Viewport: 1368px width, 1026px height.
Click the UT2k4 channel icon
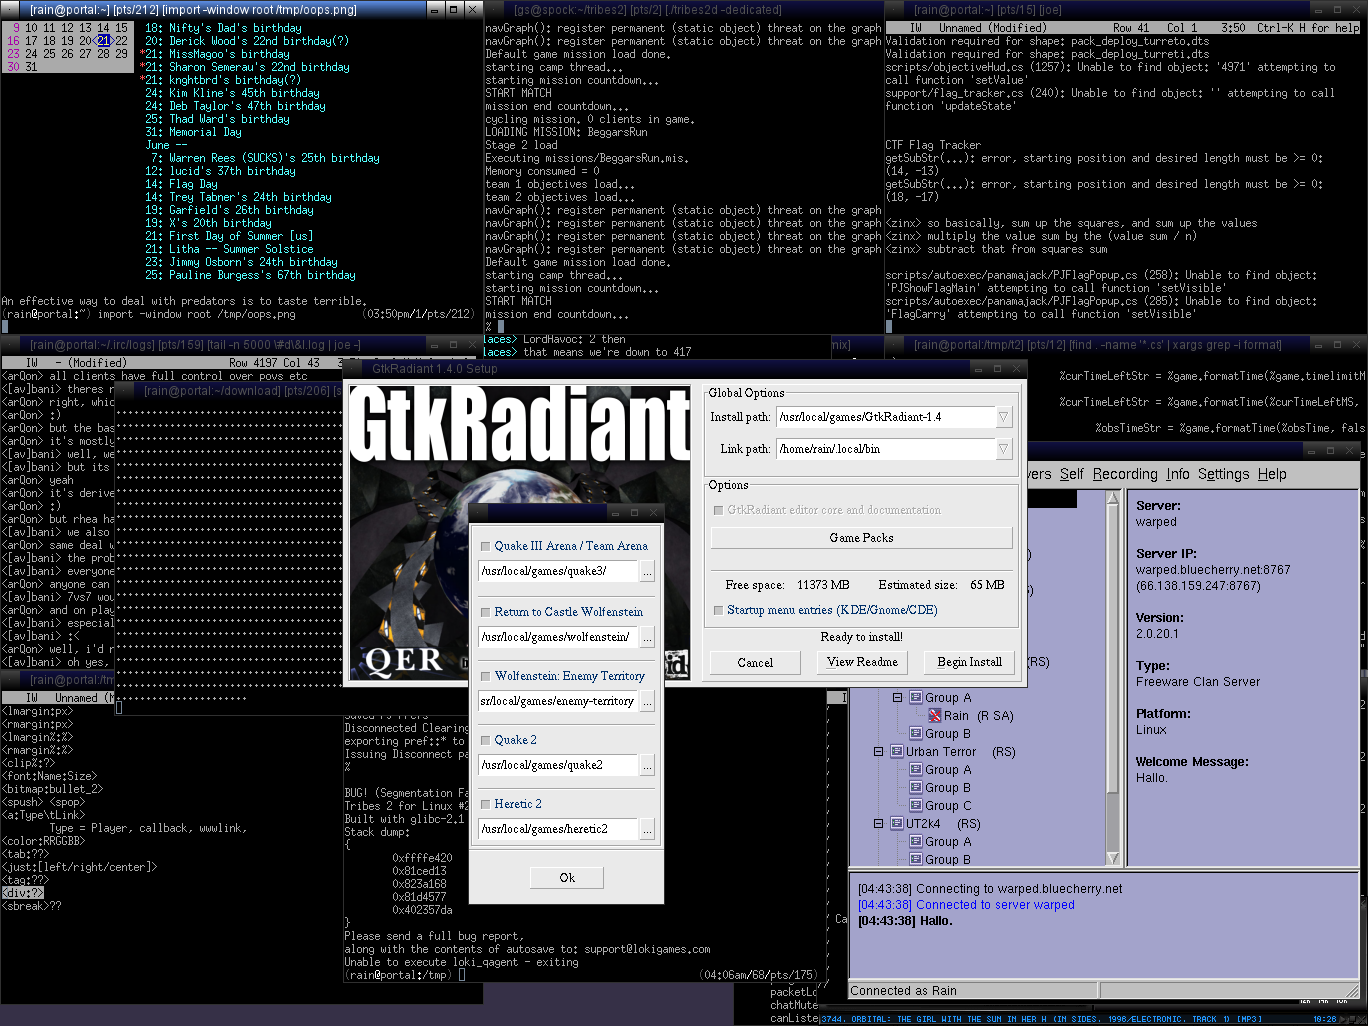click(x=897, y=823)
